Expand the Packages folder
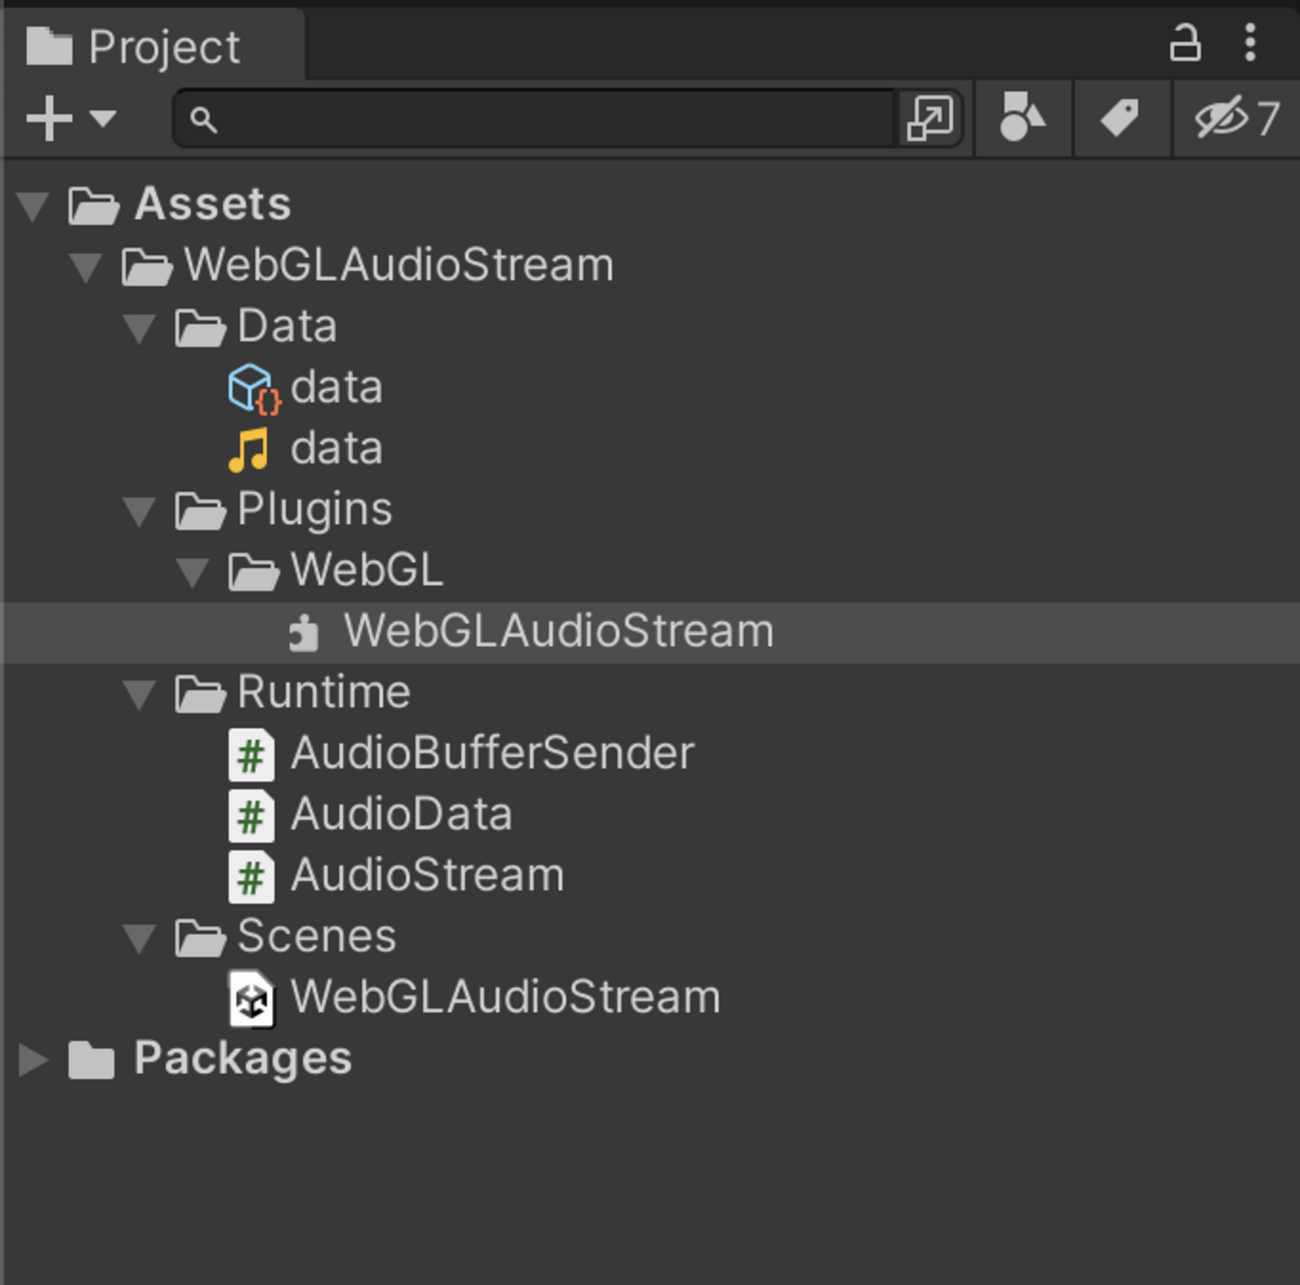1300x1285 pixels. point(33,1059)
